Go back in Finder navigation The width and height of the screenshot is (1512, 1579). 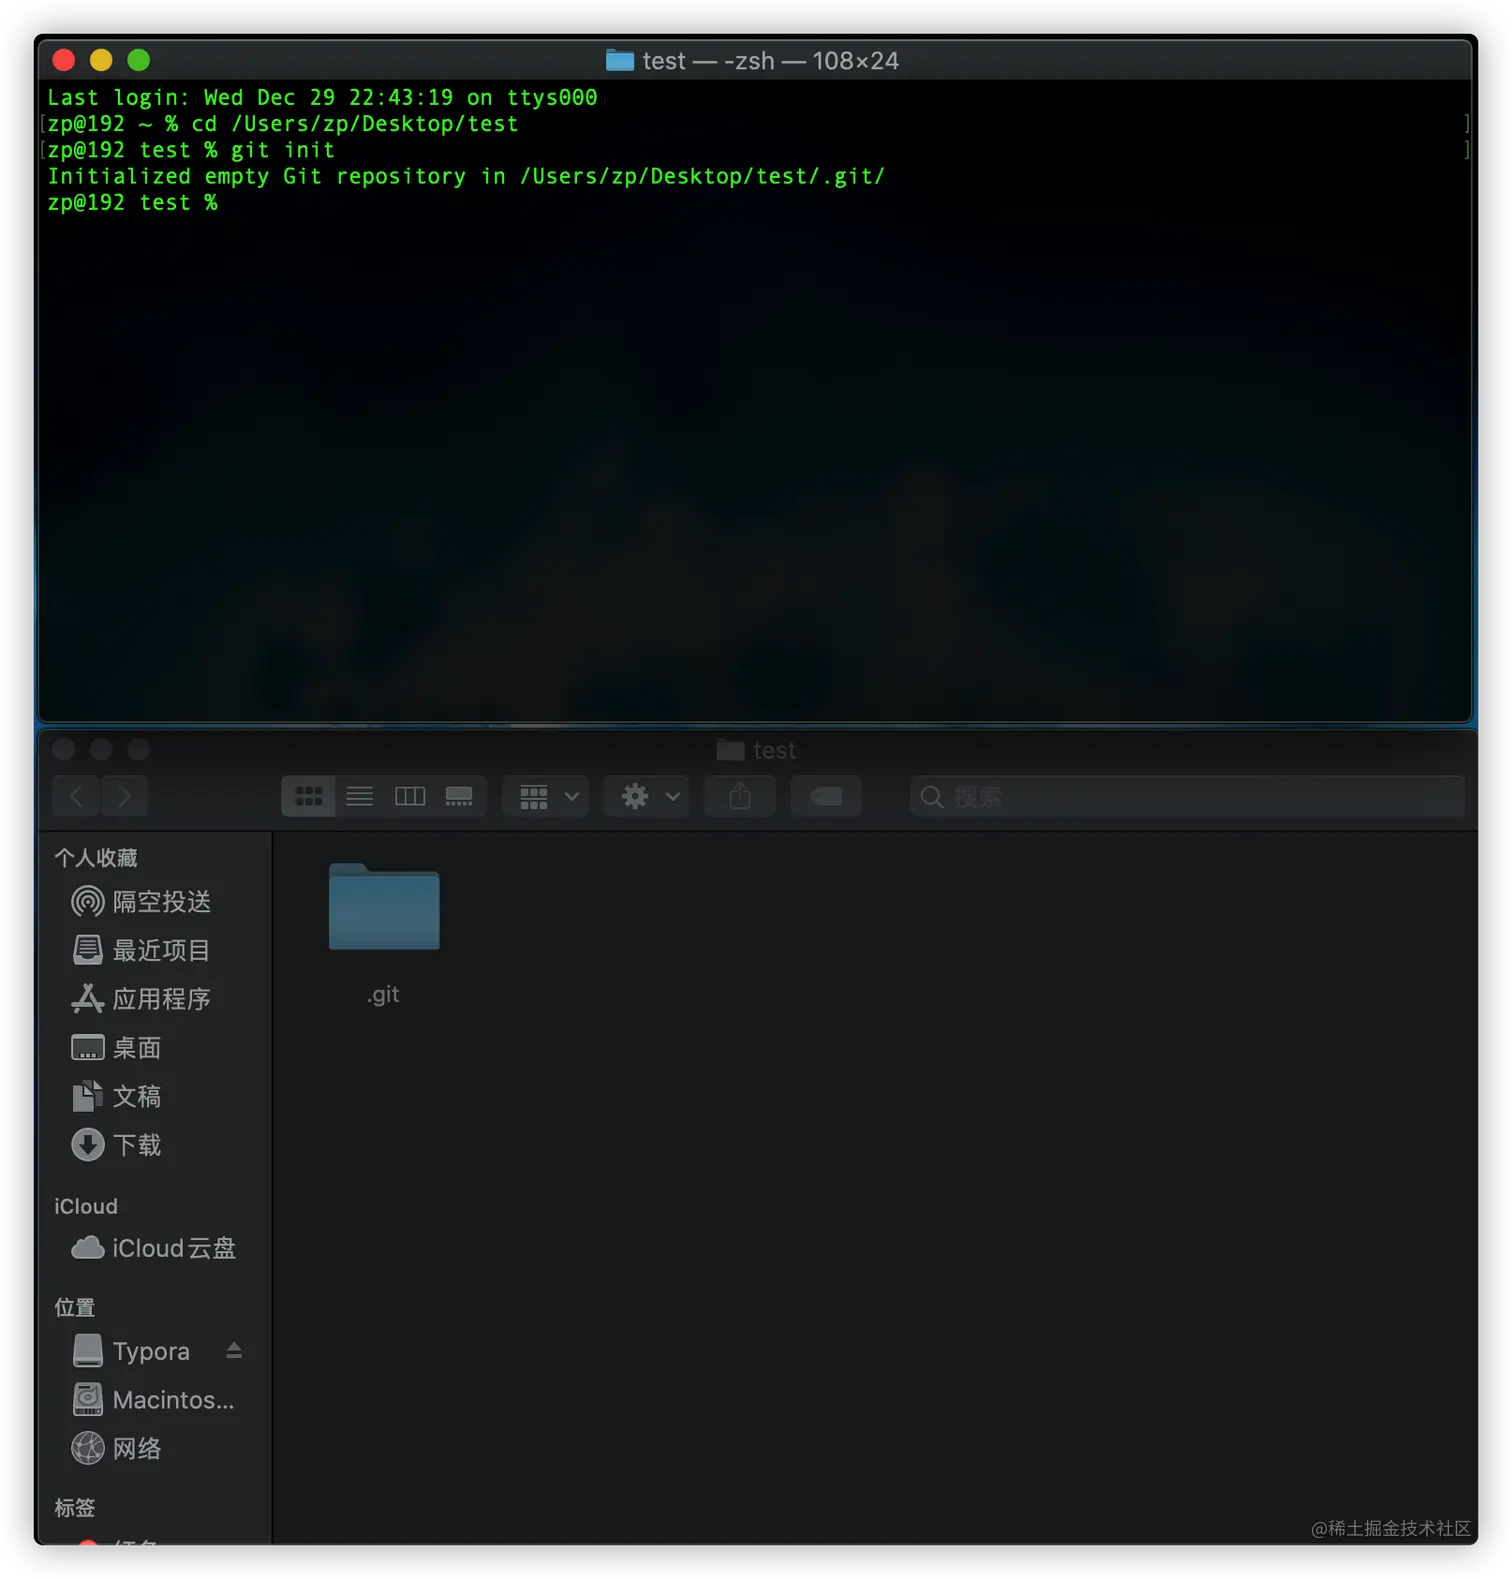76,796
